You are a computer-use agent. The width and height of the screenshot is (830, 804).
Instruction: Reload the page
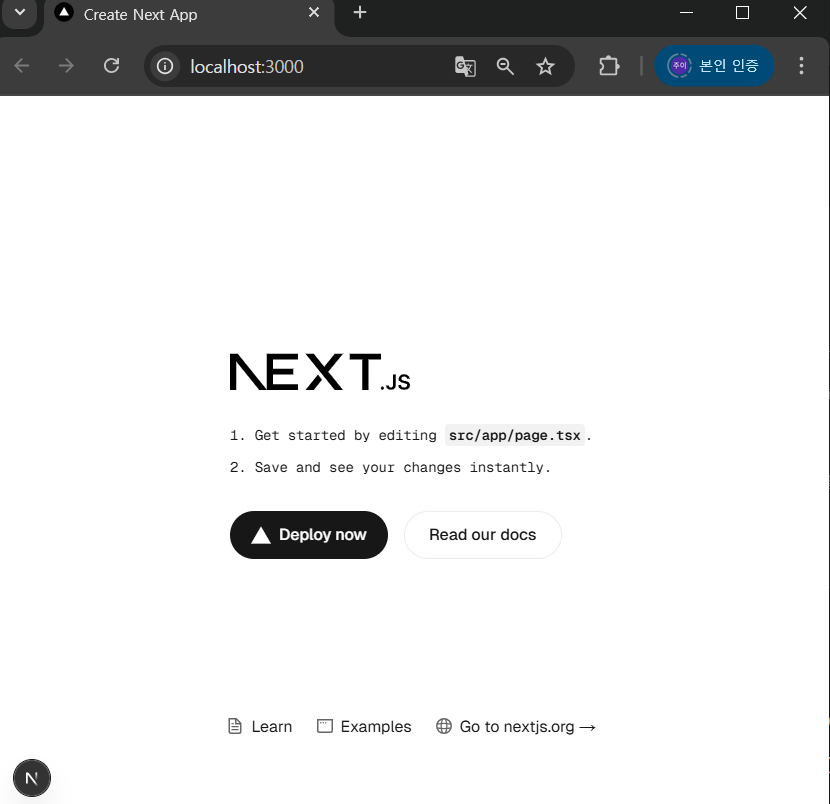(x=112, y=66)
